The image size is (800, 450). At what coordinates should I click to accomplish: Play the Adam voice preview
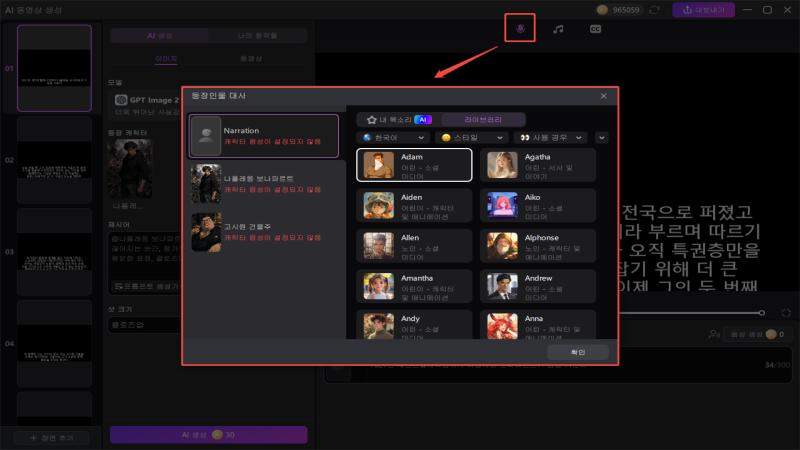click(x=378, y=165)
